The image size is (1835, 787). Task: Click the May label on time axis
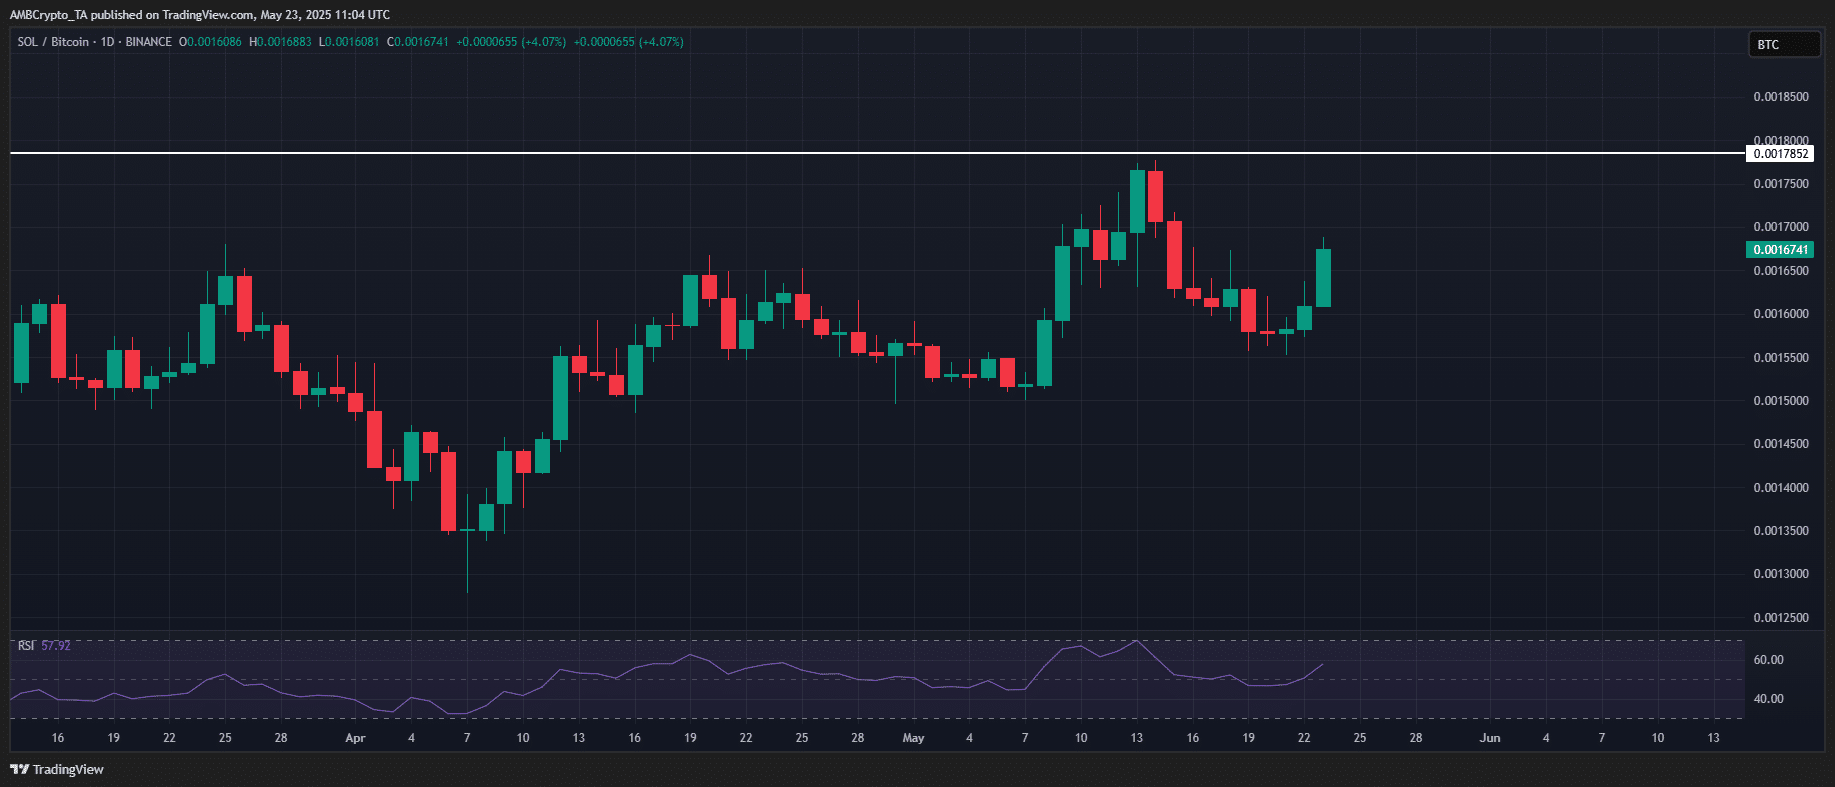913,738
